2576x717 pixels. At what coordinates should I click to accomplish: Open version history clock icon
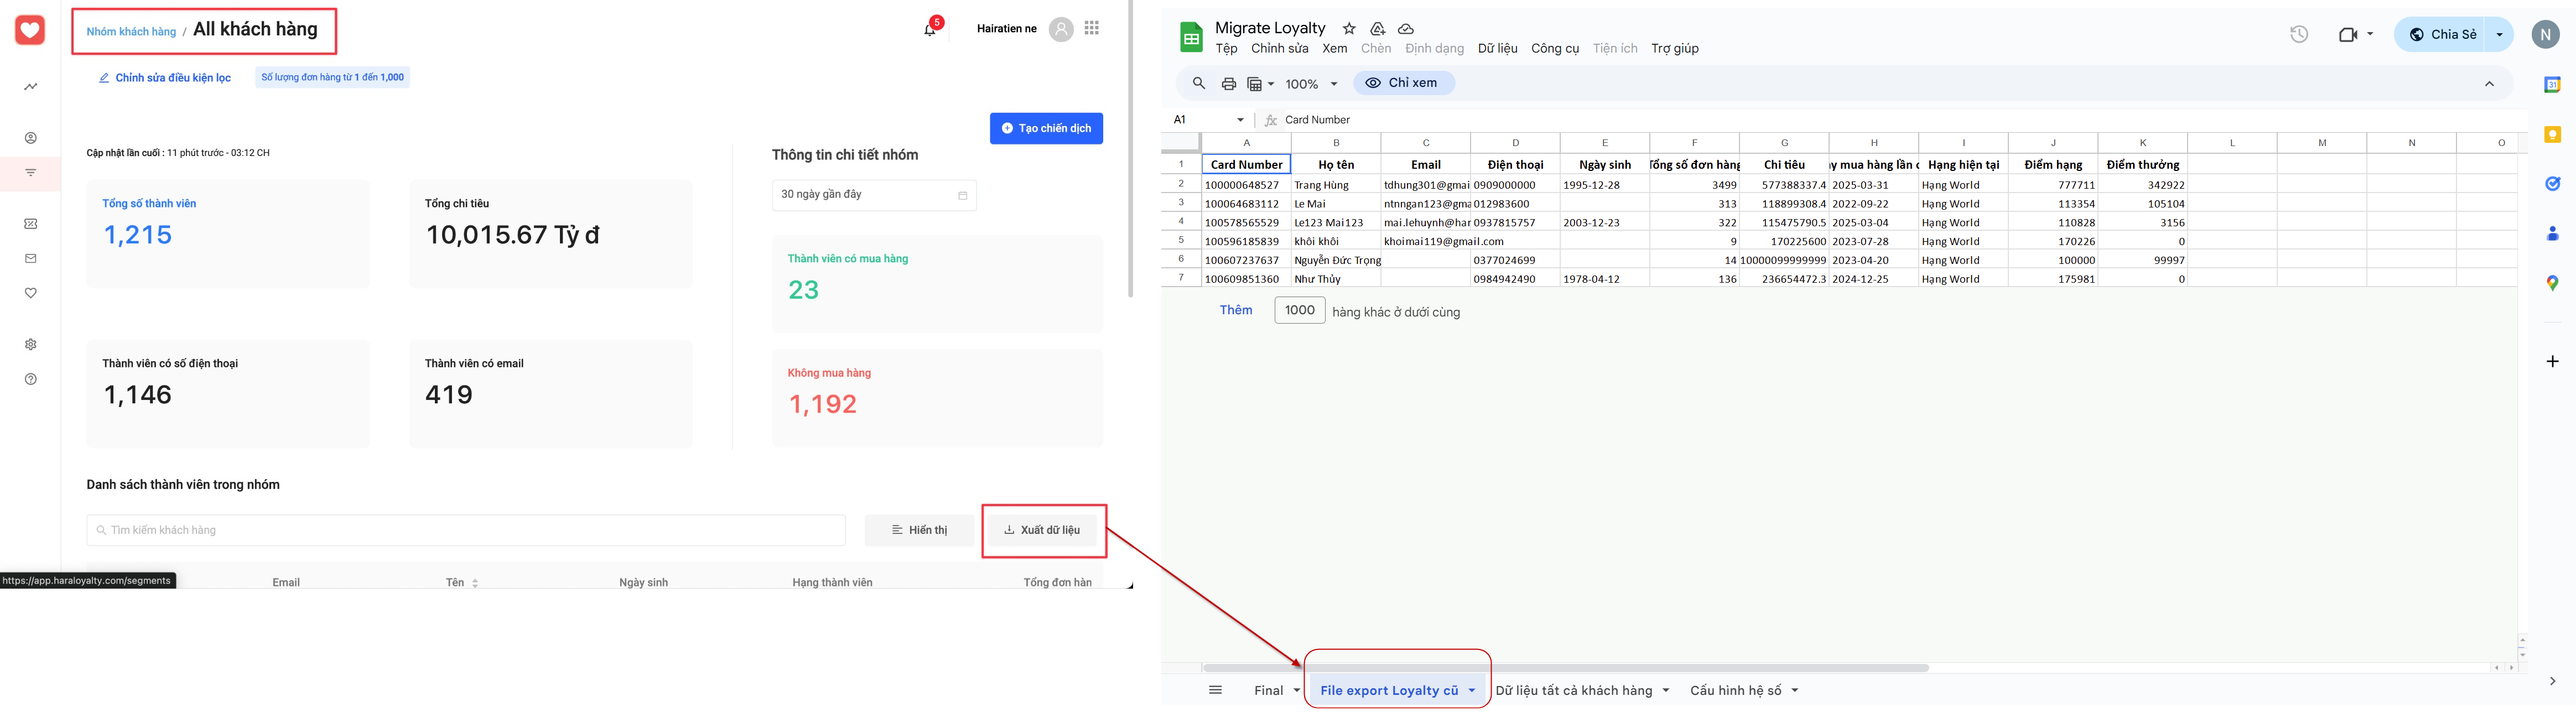coord(2299,34)
